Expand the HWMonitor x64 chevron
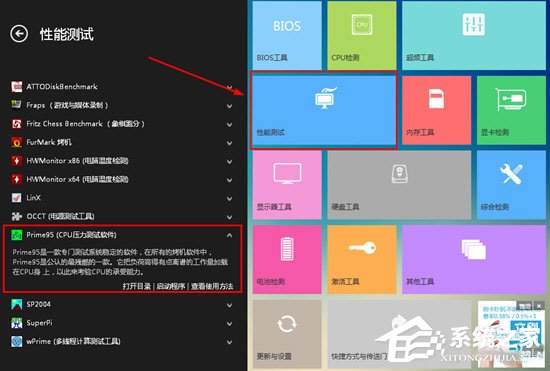Screen dimensions: 550x371 pyautogui.click(x=229, y=180)
